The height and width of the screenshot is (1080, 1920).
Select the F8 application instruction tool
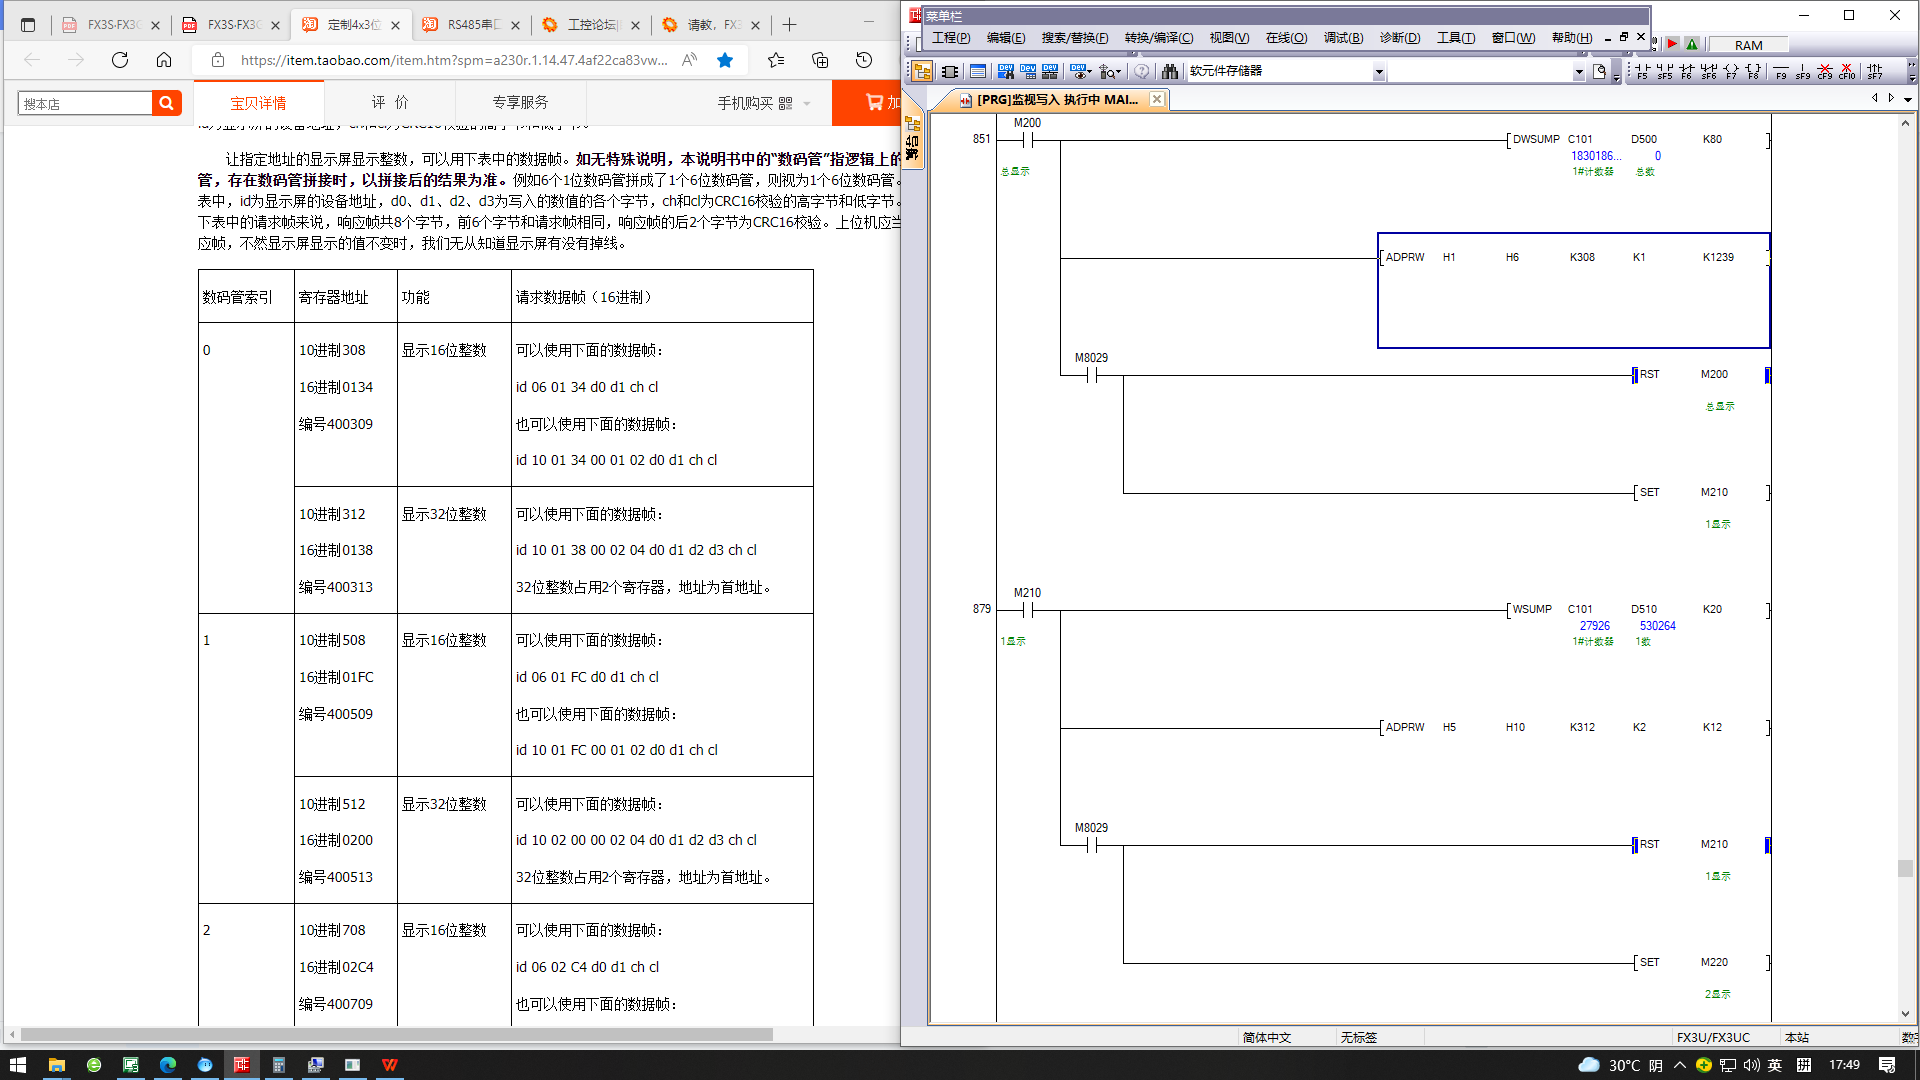pos(1753,71)
